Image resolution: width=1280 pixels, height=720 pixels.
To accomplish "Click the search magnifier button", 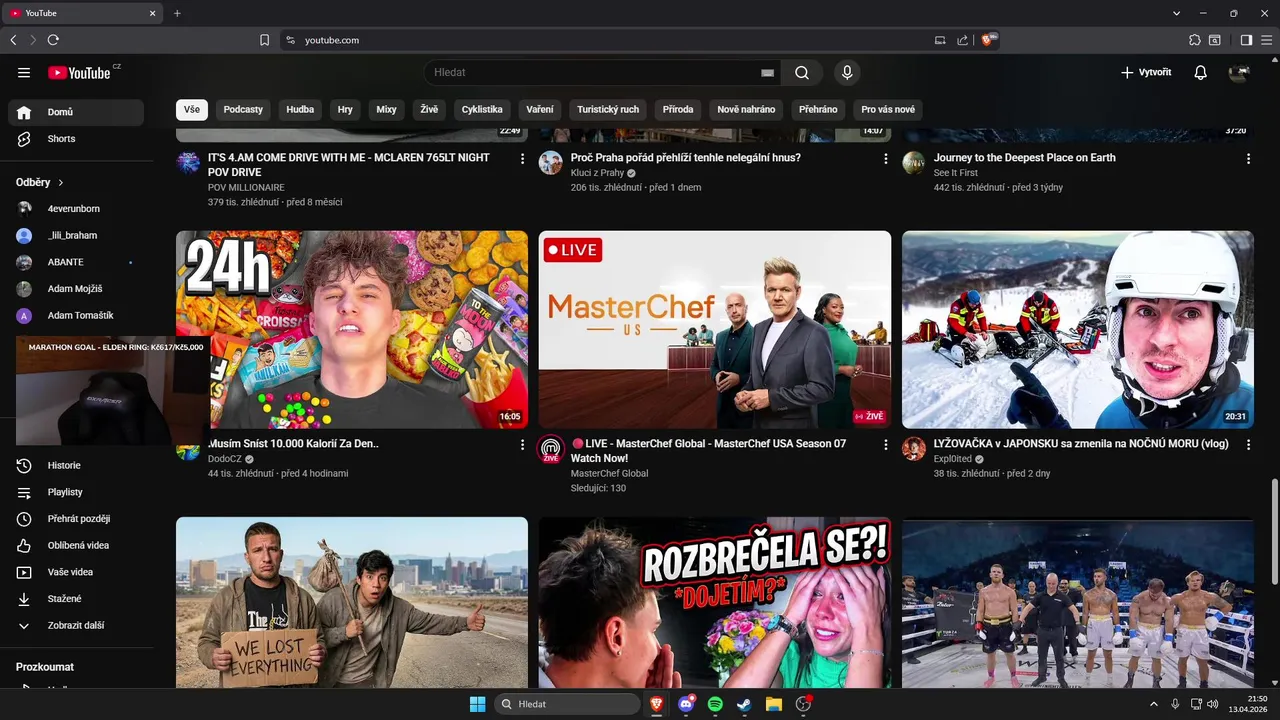I will 802,73.
